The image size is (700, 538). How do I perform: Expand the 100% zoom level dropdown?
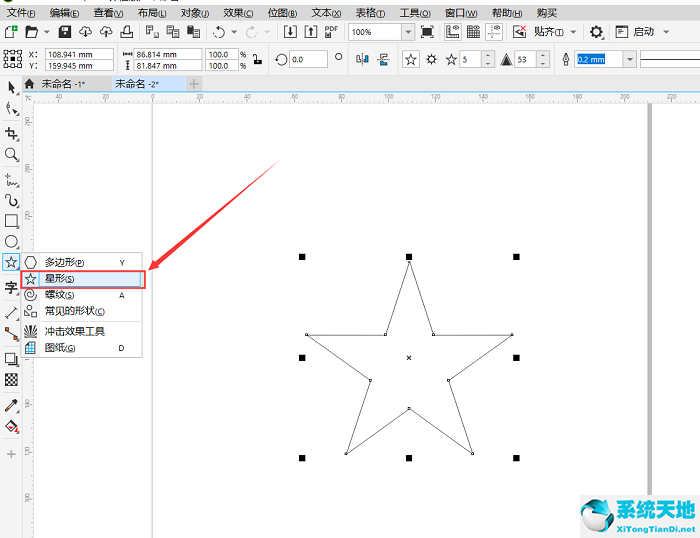(407, 33)
